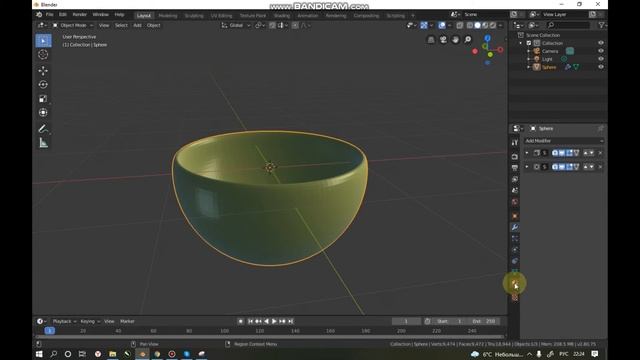The image size is (640, 360).
Task: Click the outliner filter funnel icon
Action: (601, 25)
